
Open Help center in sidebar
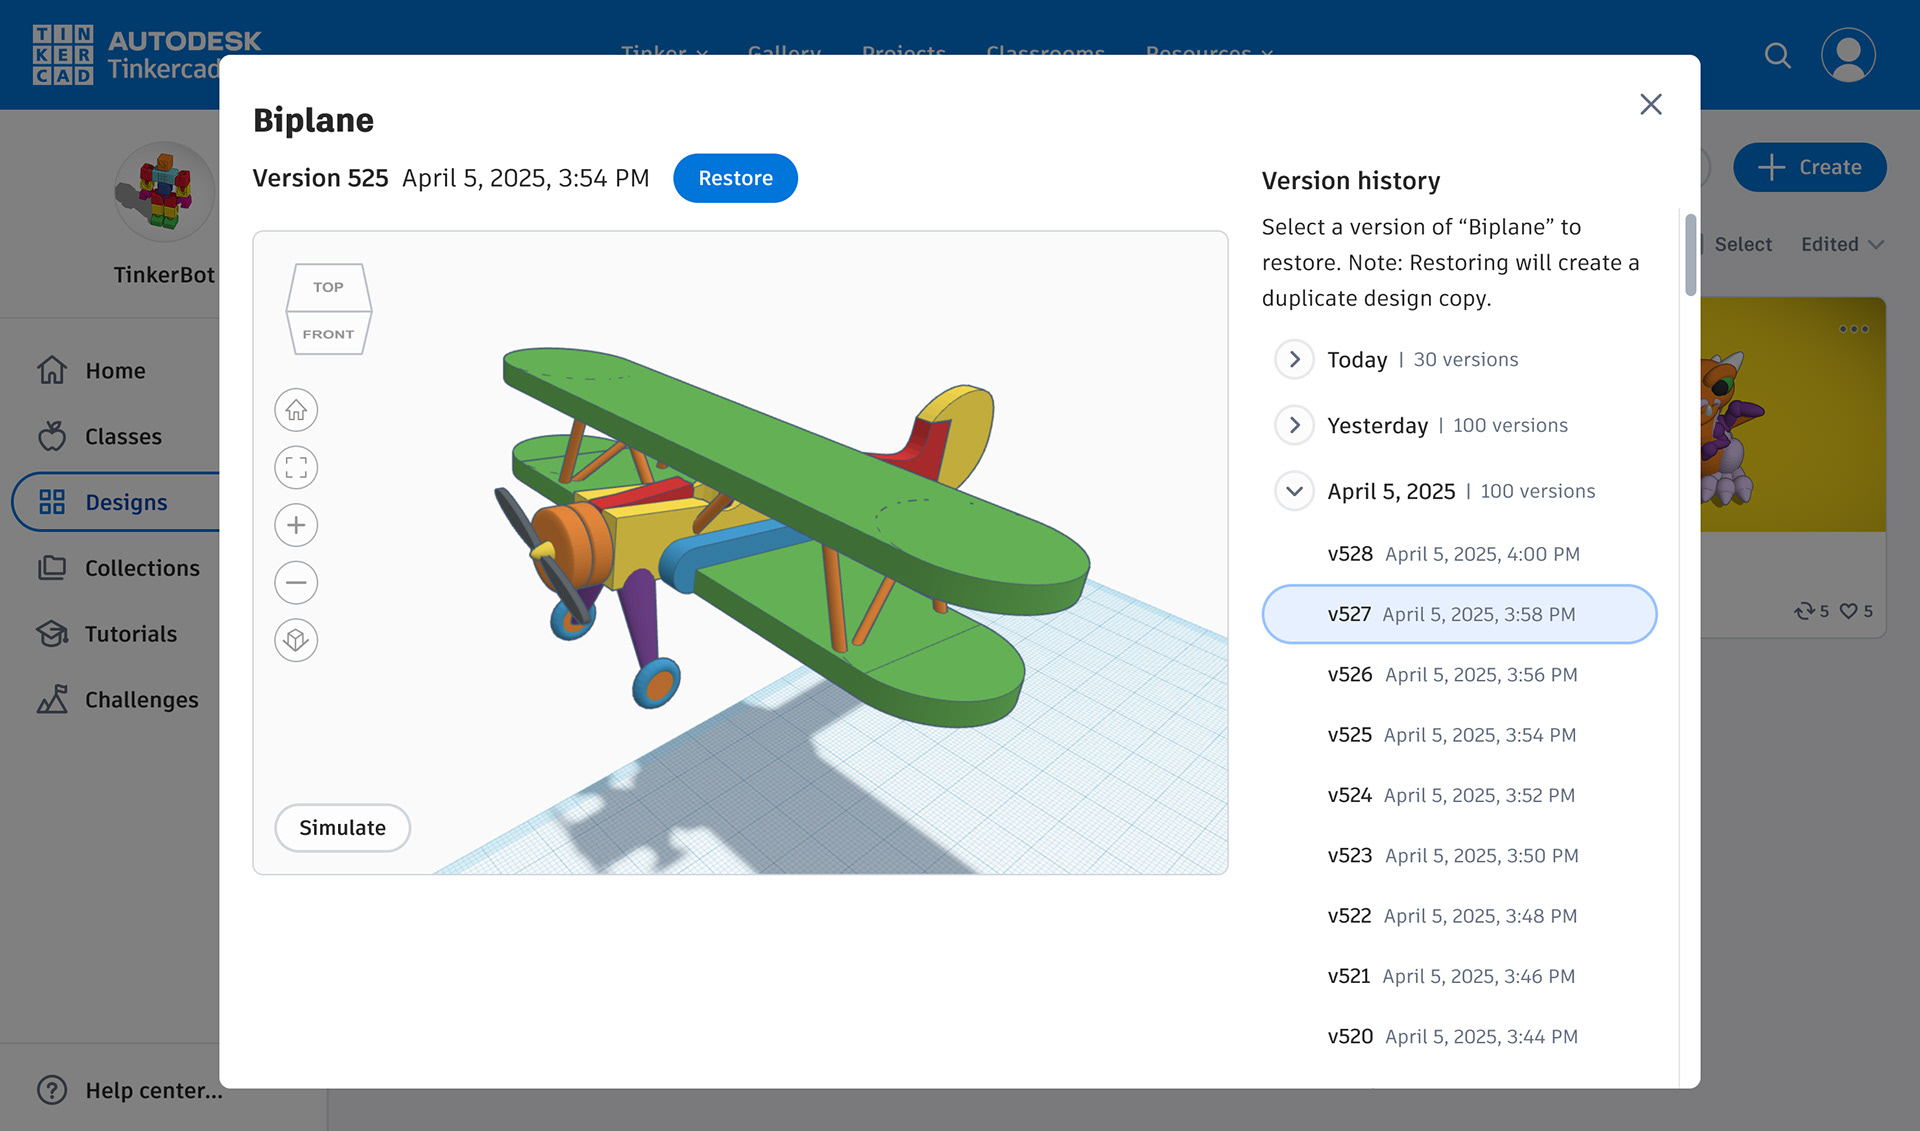tap(130, 1090)
